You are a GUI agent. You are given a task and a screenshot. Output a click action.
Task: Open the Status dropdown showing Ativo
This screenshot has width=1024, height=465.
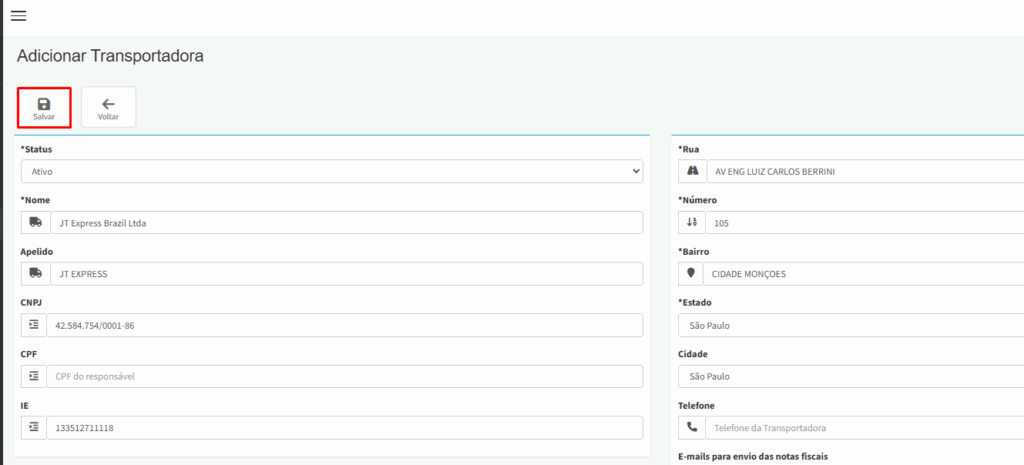pyautogui.click(x=332, y=171)
